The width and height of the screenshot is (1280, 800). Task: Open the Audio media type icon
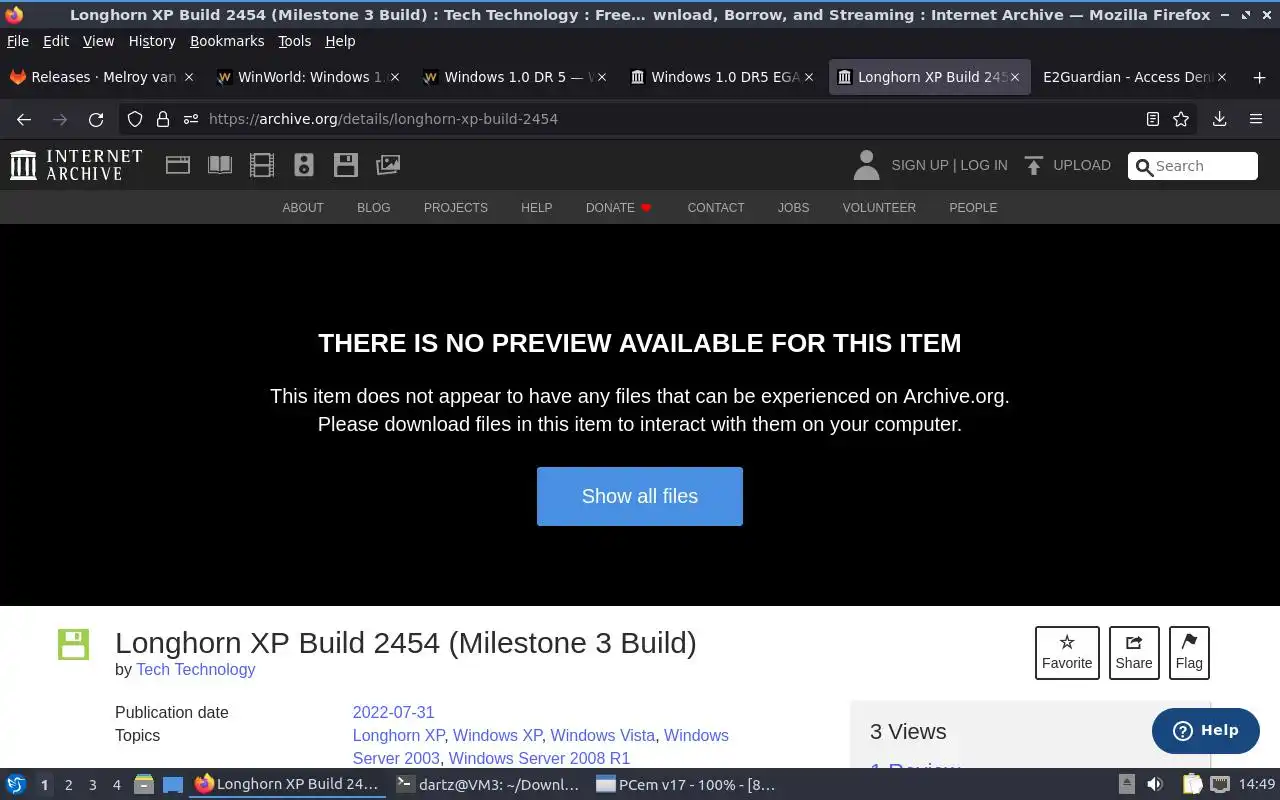tap(304, 165)
